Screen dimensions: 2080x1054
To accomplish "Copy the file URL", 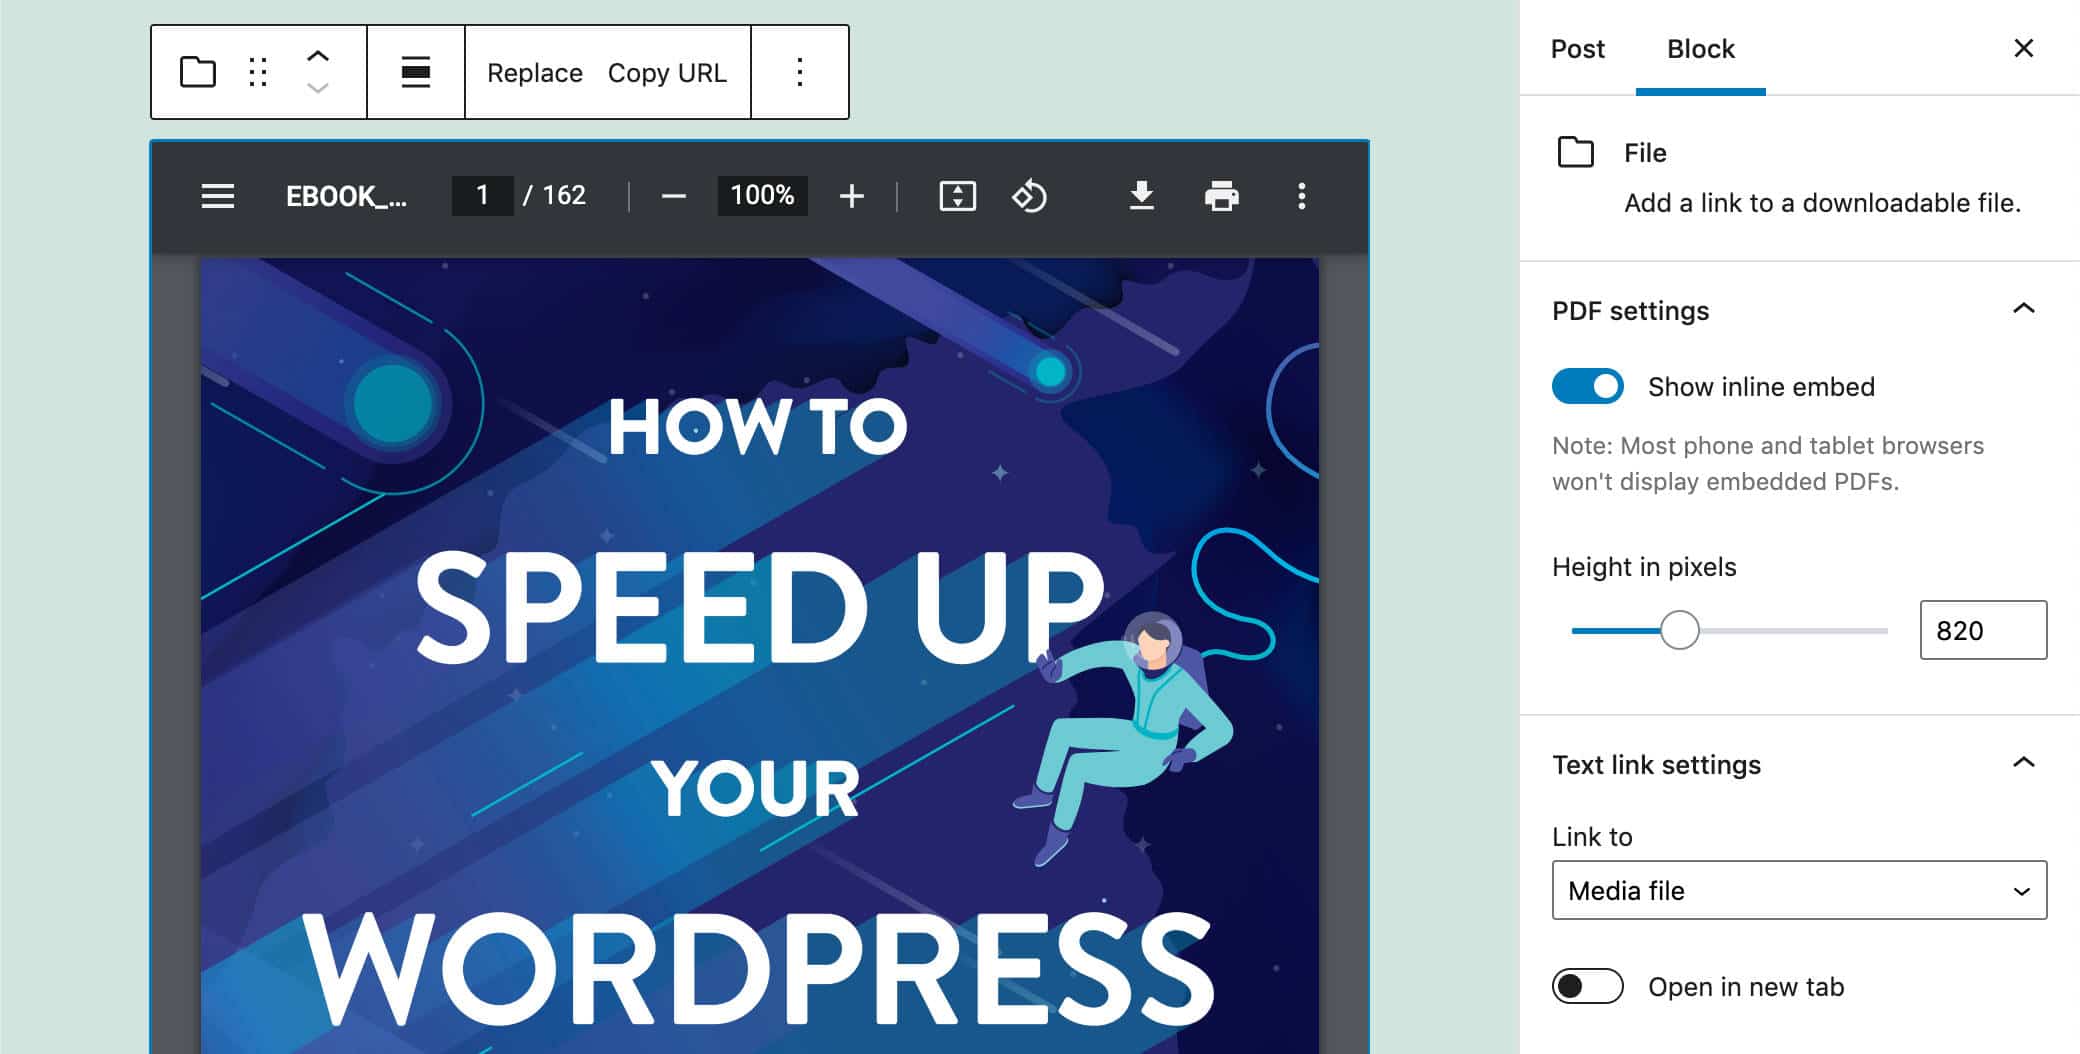I will (x=668, y=72).
